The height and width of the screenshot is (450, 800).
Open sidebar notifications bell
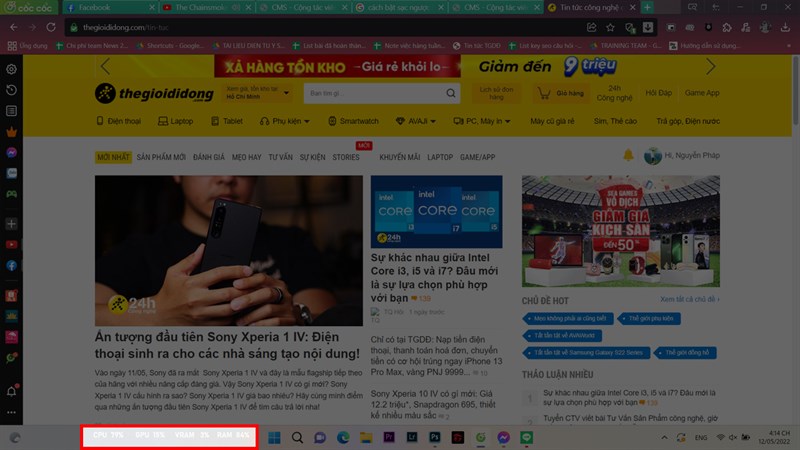click(11, 391)
